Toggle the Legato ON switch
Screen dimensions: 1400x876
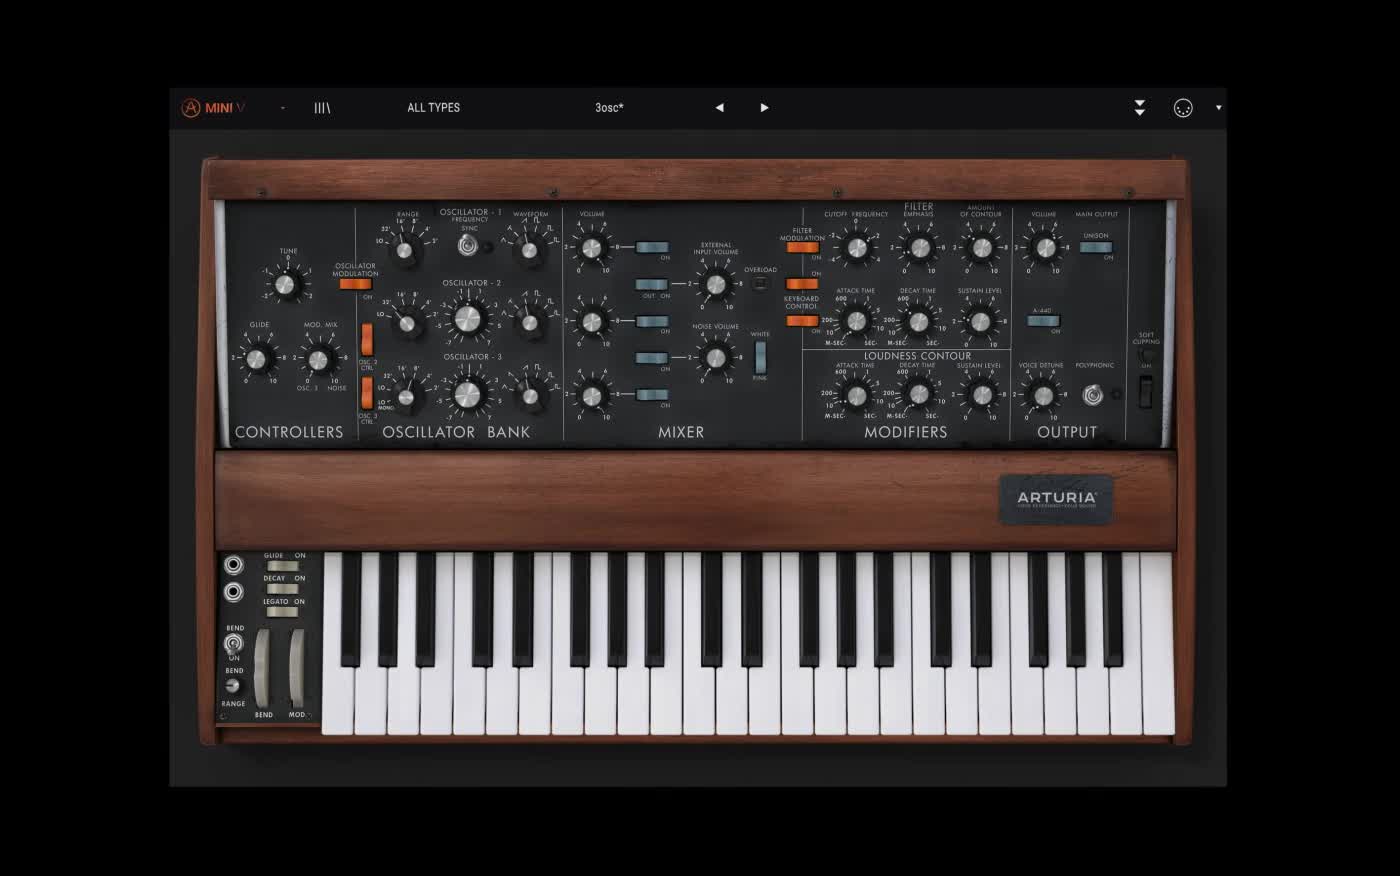pos(282,612)
